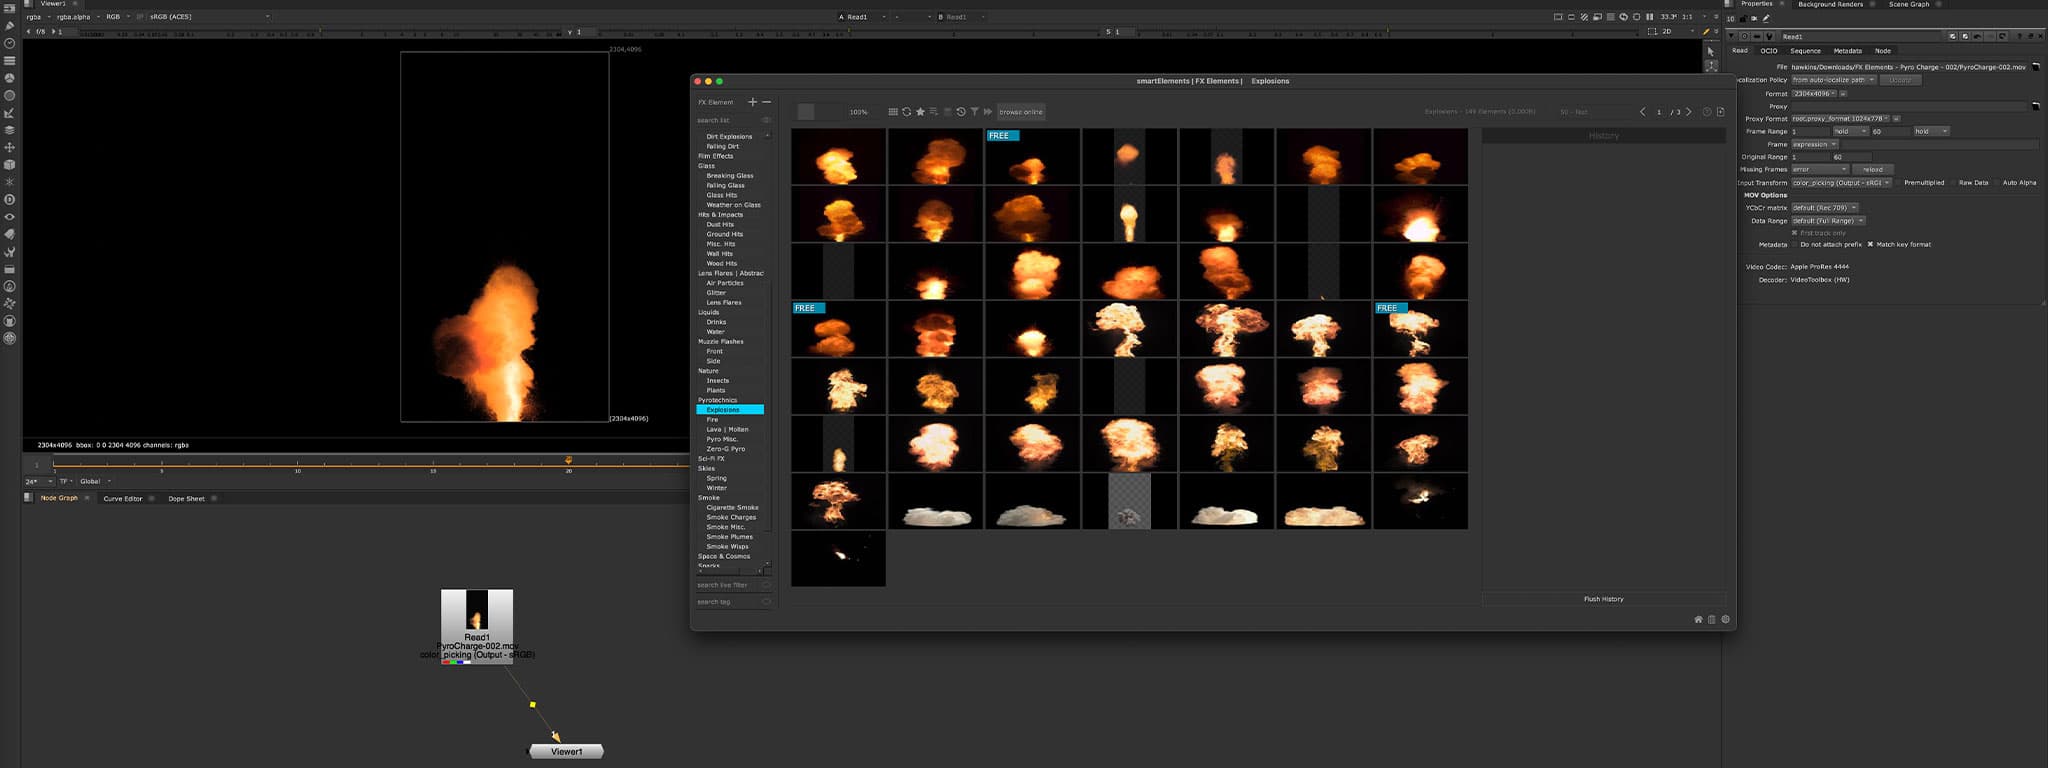Image resolution: width=2048 pixels, height=768 pixels.
Task: Click the Flush History button
Action: pos(1603,599)
